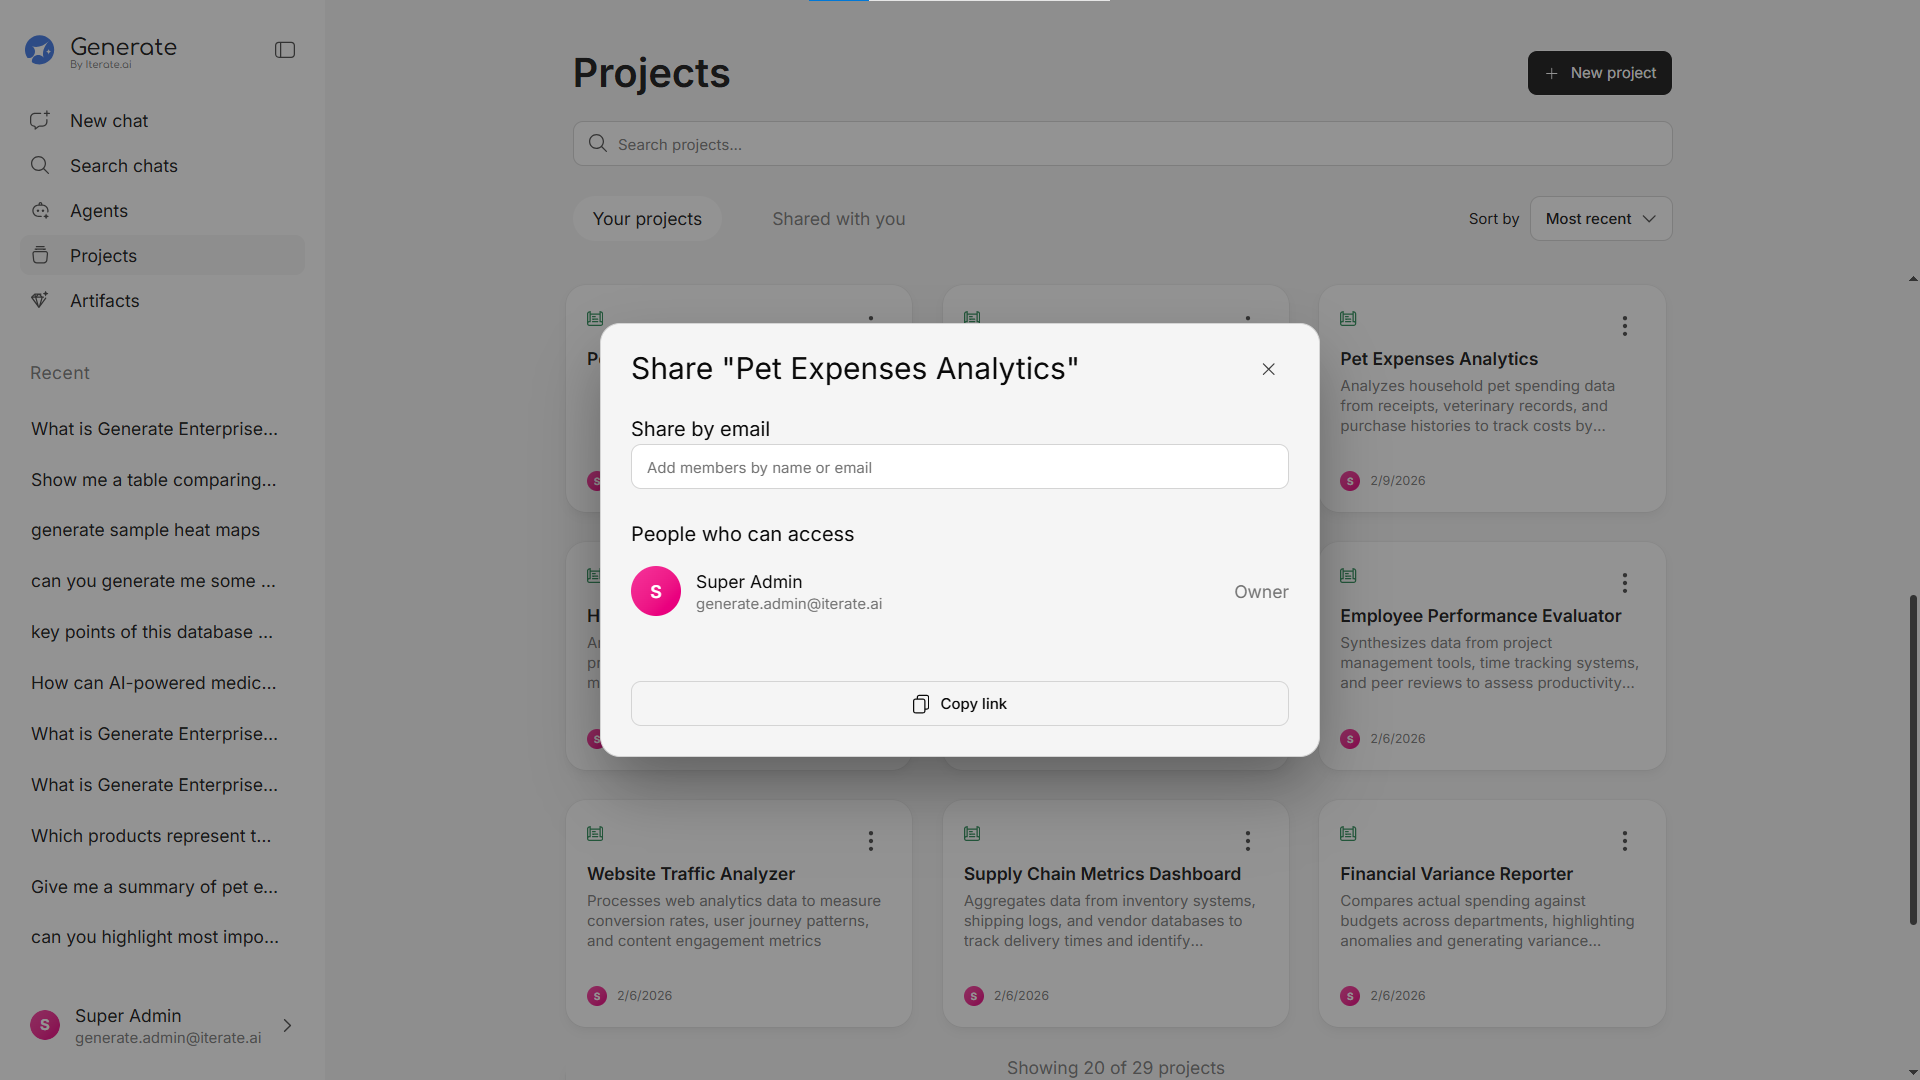
Task: Open the Employee Performance Evaluator options menu
Action: [1624, 583]
